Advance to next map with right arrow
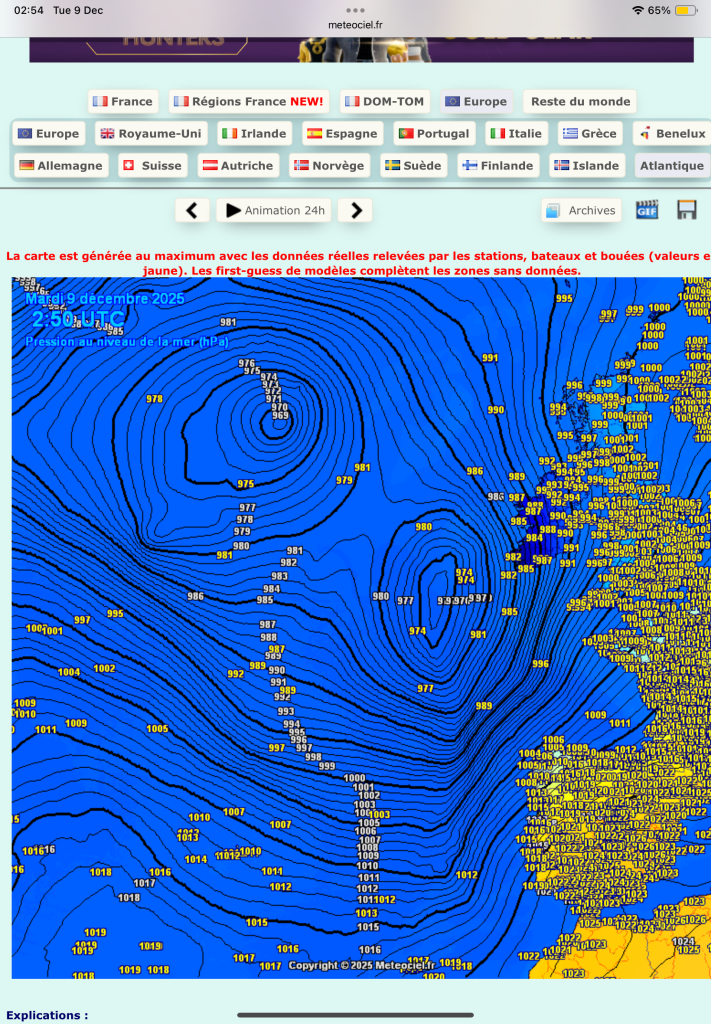The height and width of the screenshot is (1024, 711). (355, 210)
